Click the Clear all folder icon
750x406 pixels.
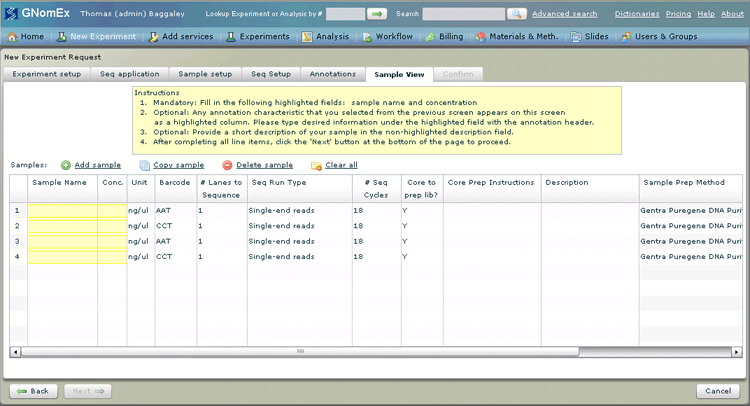pyautogui.click(x=316, y=165)
